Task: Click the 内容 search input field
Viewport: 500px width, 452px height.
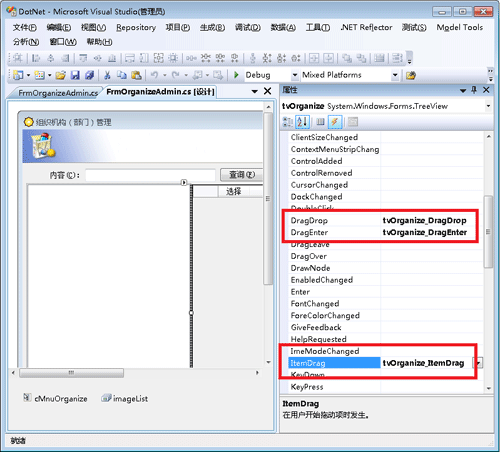Action: point(150,175)
